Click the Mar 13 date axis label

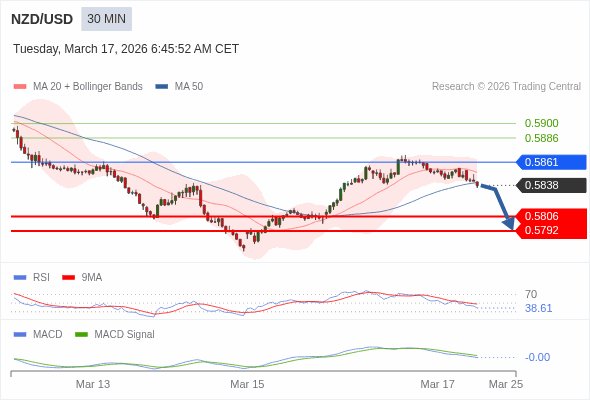click(x=93, y=384)
